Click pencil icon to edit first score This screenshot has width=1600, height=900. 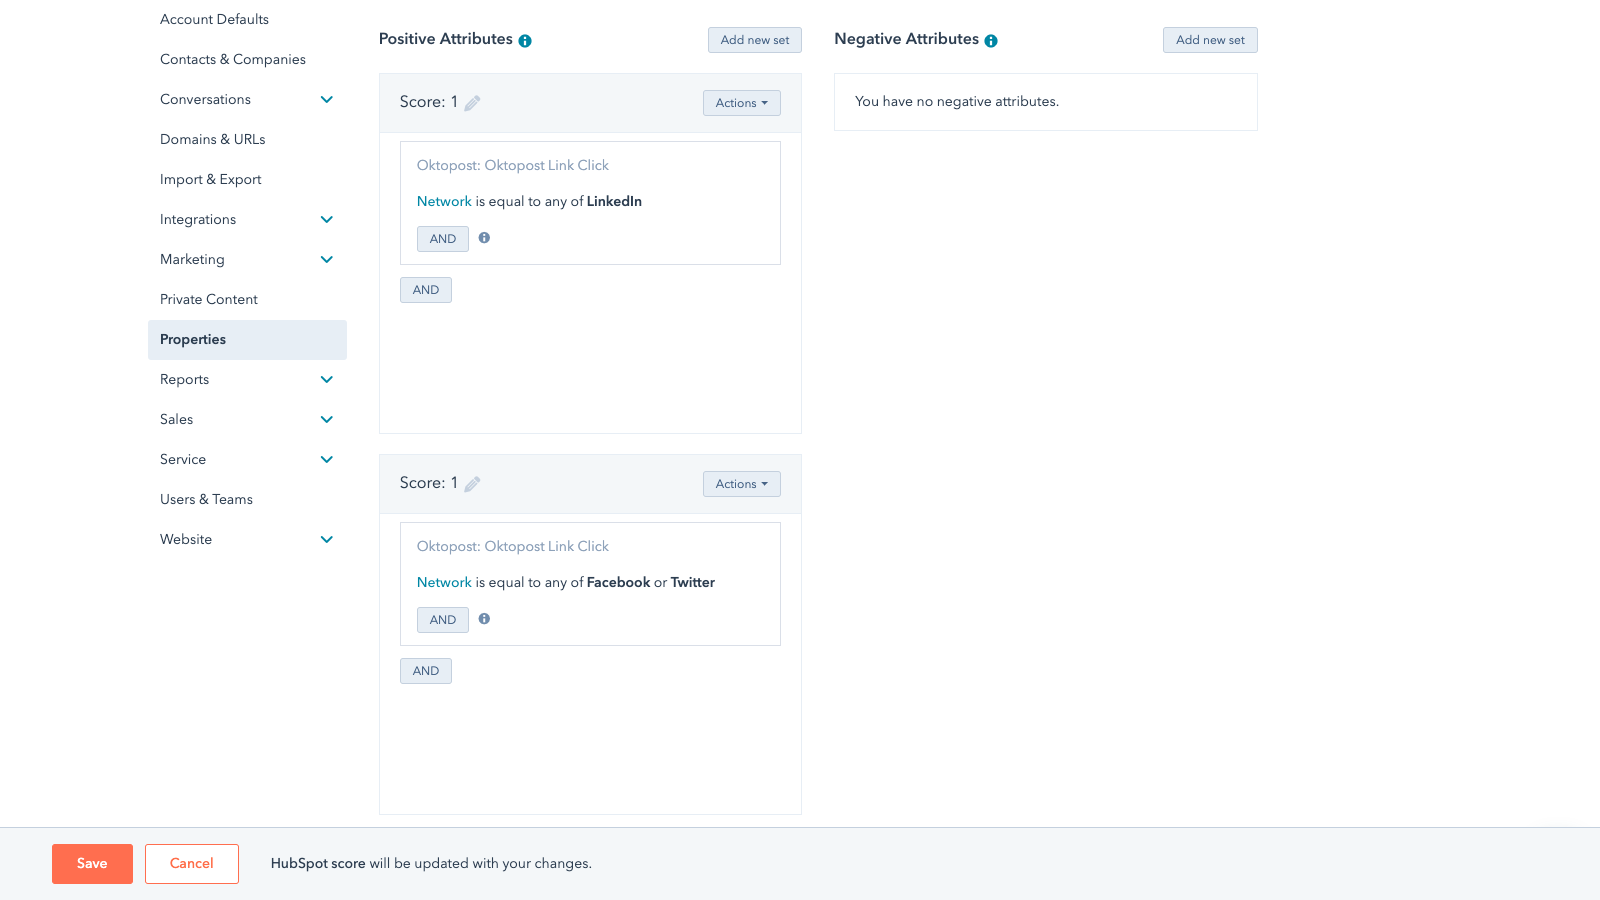pyautogui.click(x=472, y=103)
